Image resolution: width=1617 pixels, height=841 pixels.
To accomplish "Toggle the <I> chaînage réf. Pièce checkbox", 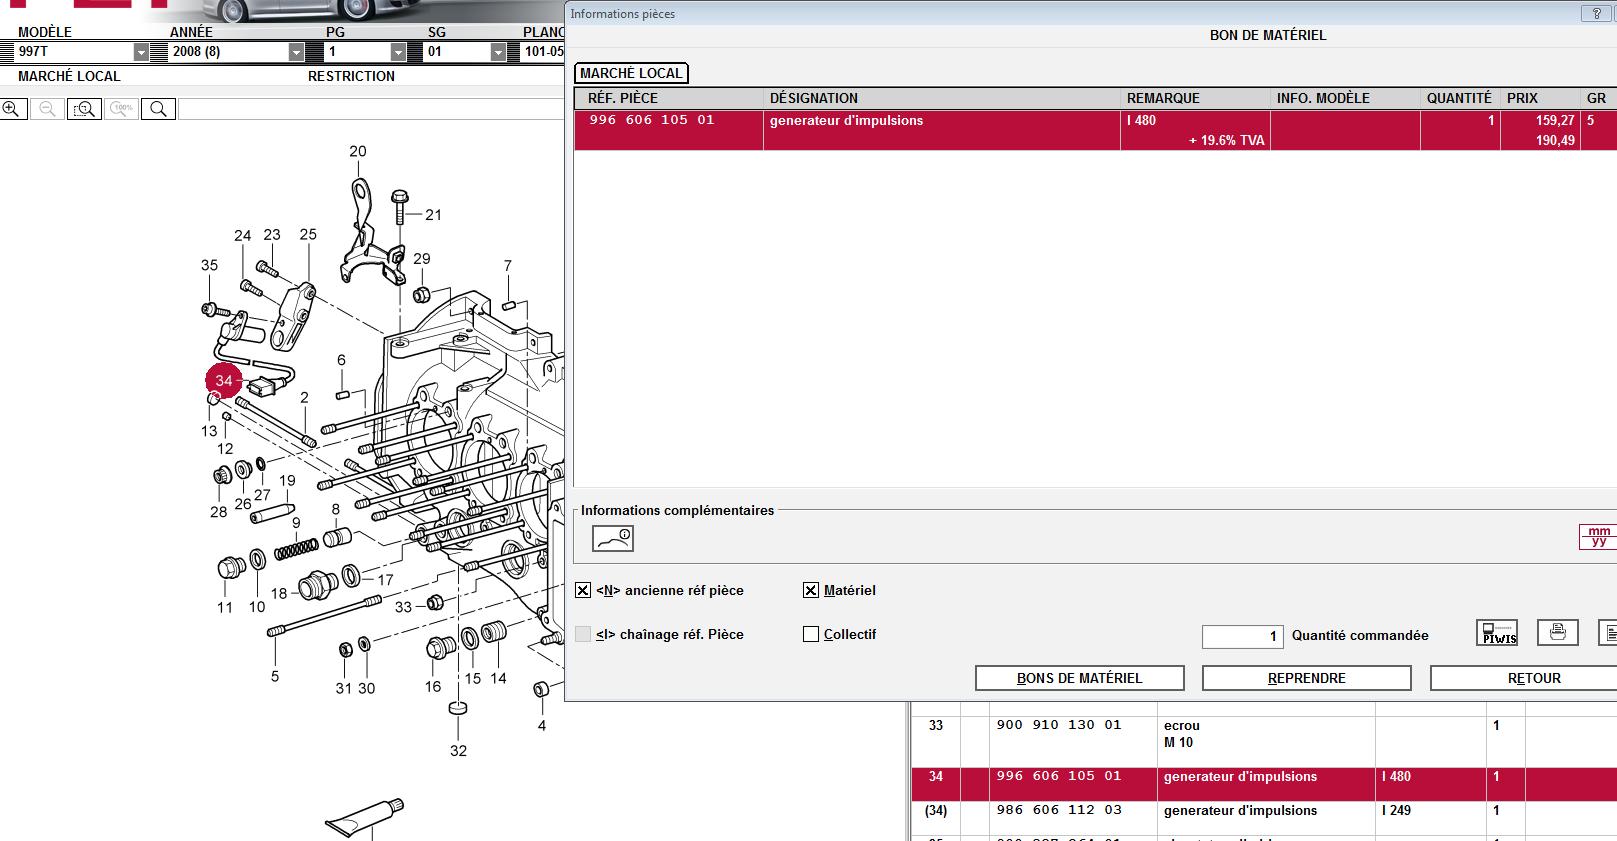I will point(583,634).
